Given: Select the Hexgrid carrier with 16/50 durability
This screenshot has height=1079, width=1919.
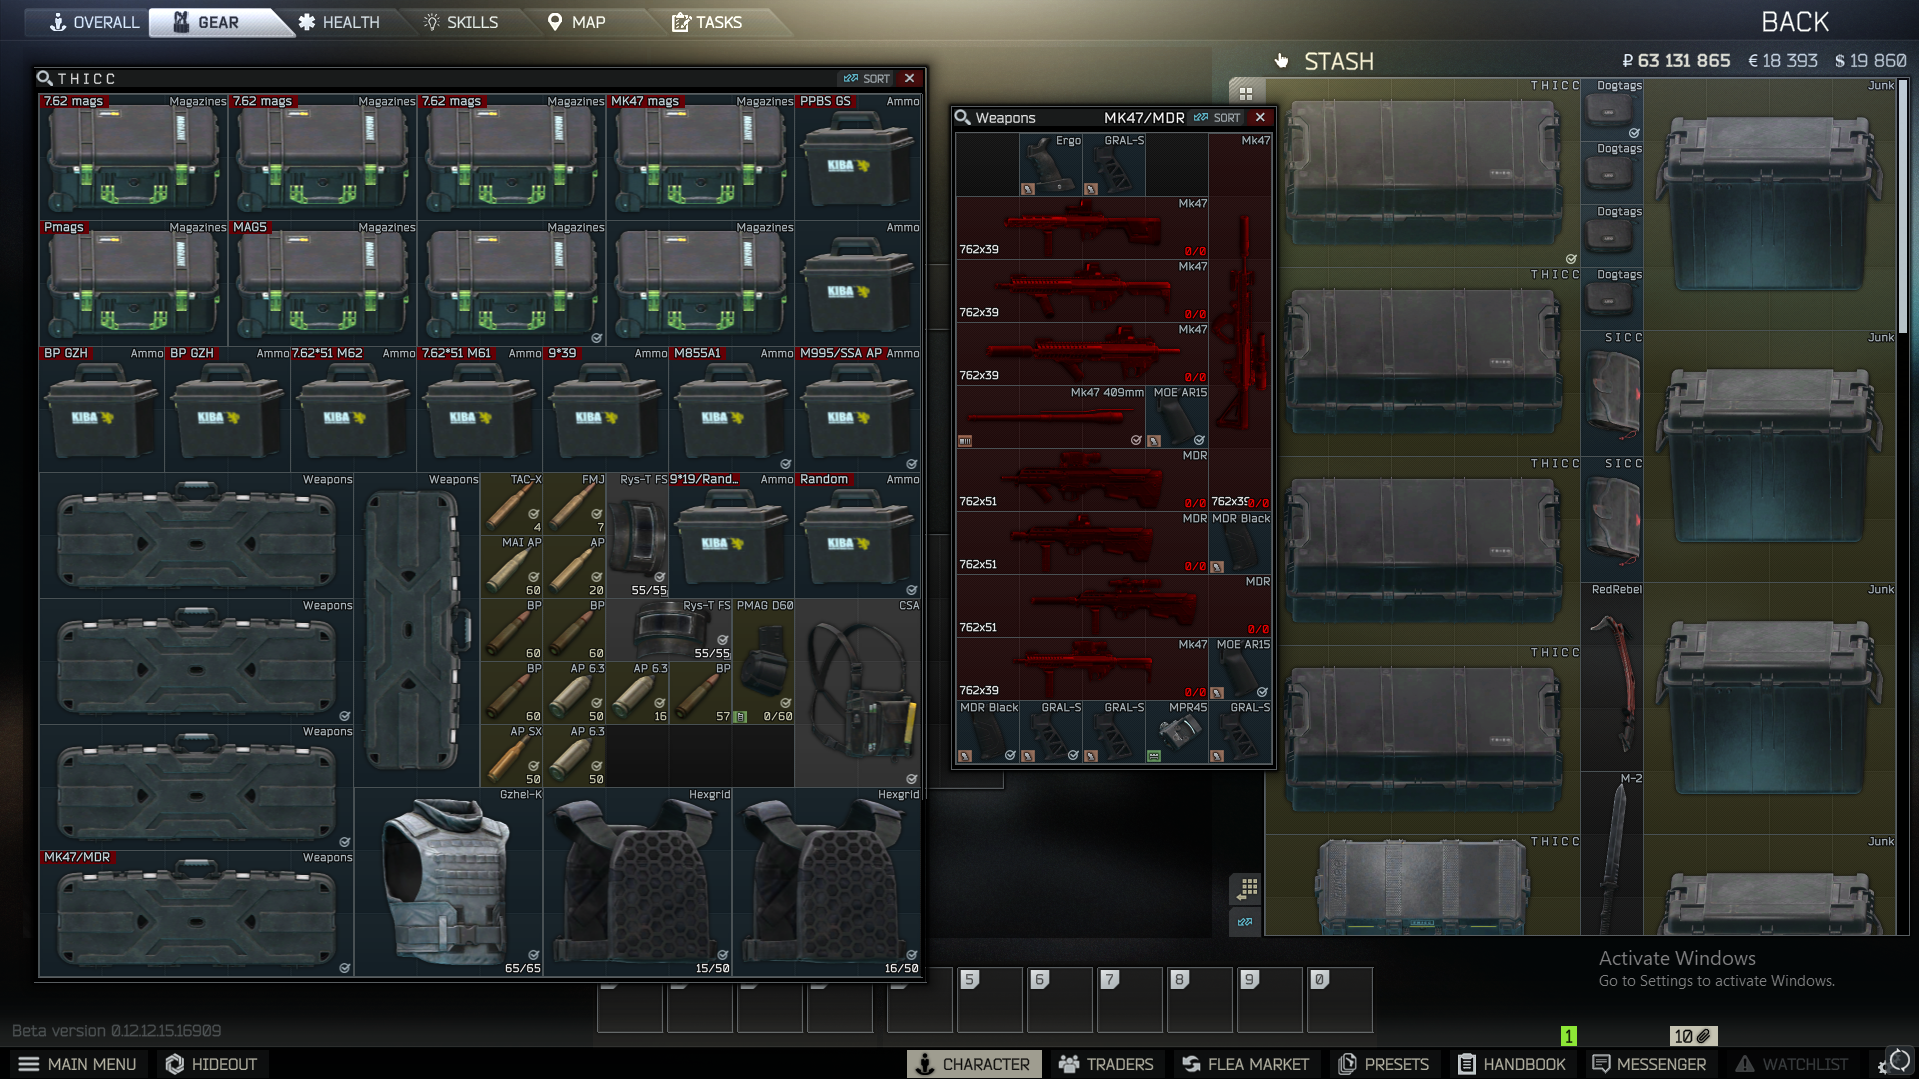Looking at the screenshot, I should (827, 882).
